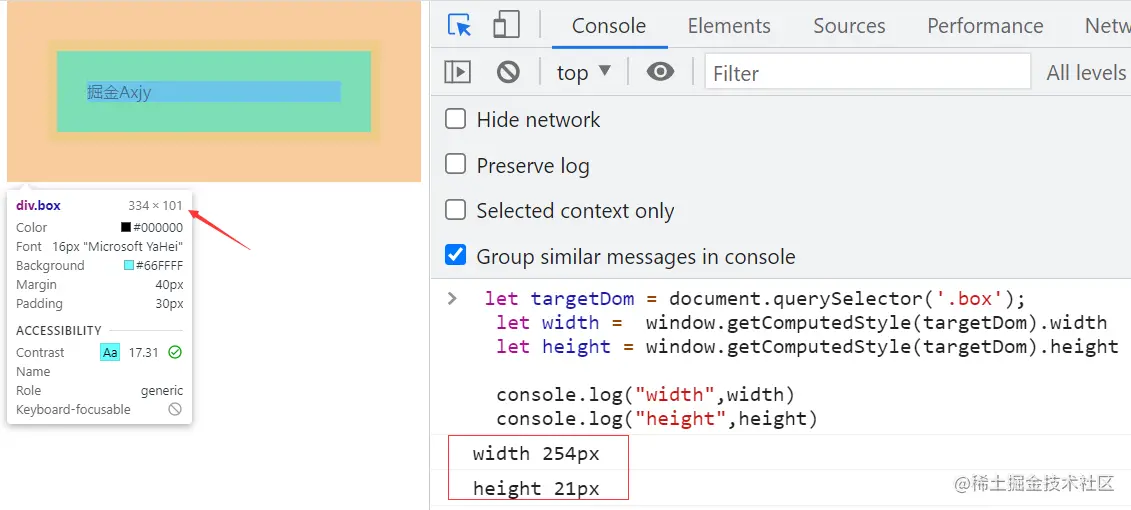Click the console.log("width",width) code line
Screen dimensions: 1131x510
coord(645,395)
